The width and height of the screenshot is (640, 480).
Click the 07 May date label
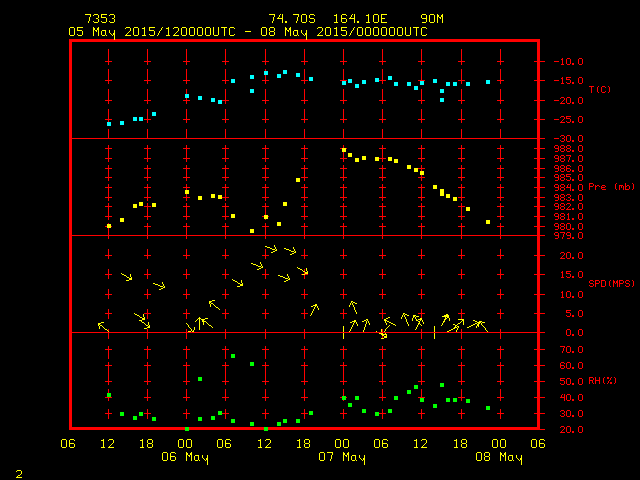pyautogui.click(x=342, y=457)
